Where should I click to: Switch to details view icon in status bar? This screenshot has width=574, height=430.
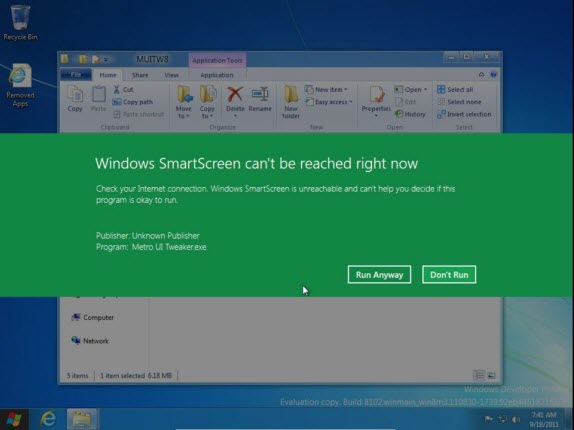coord(479,375)
